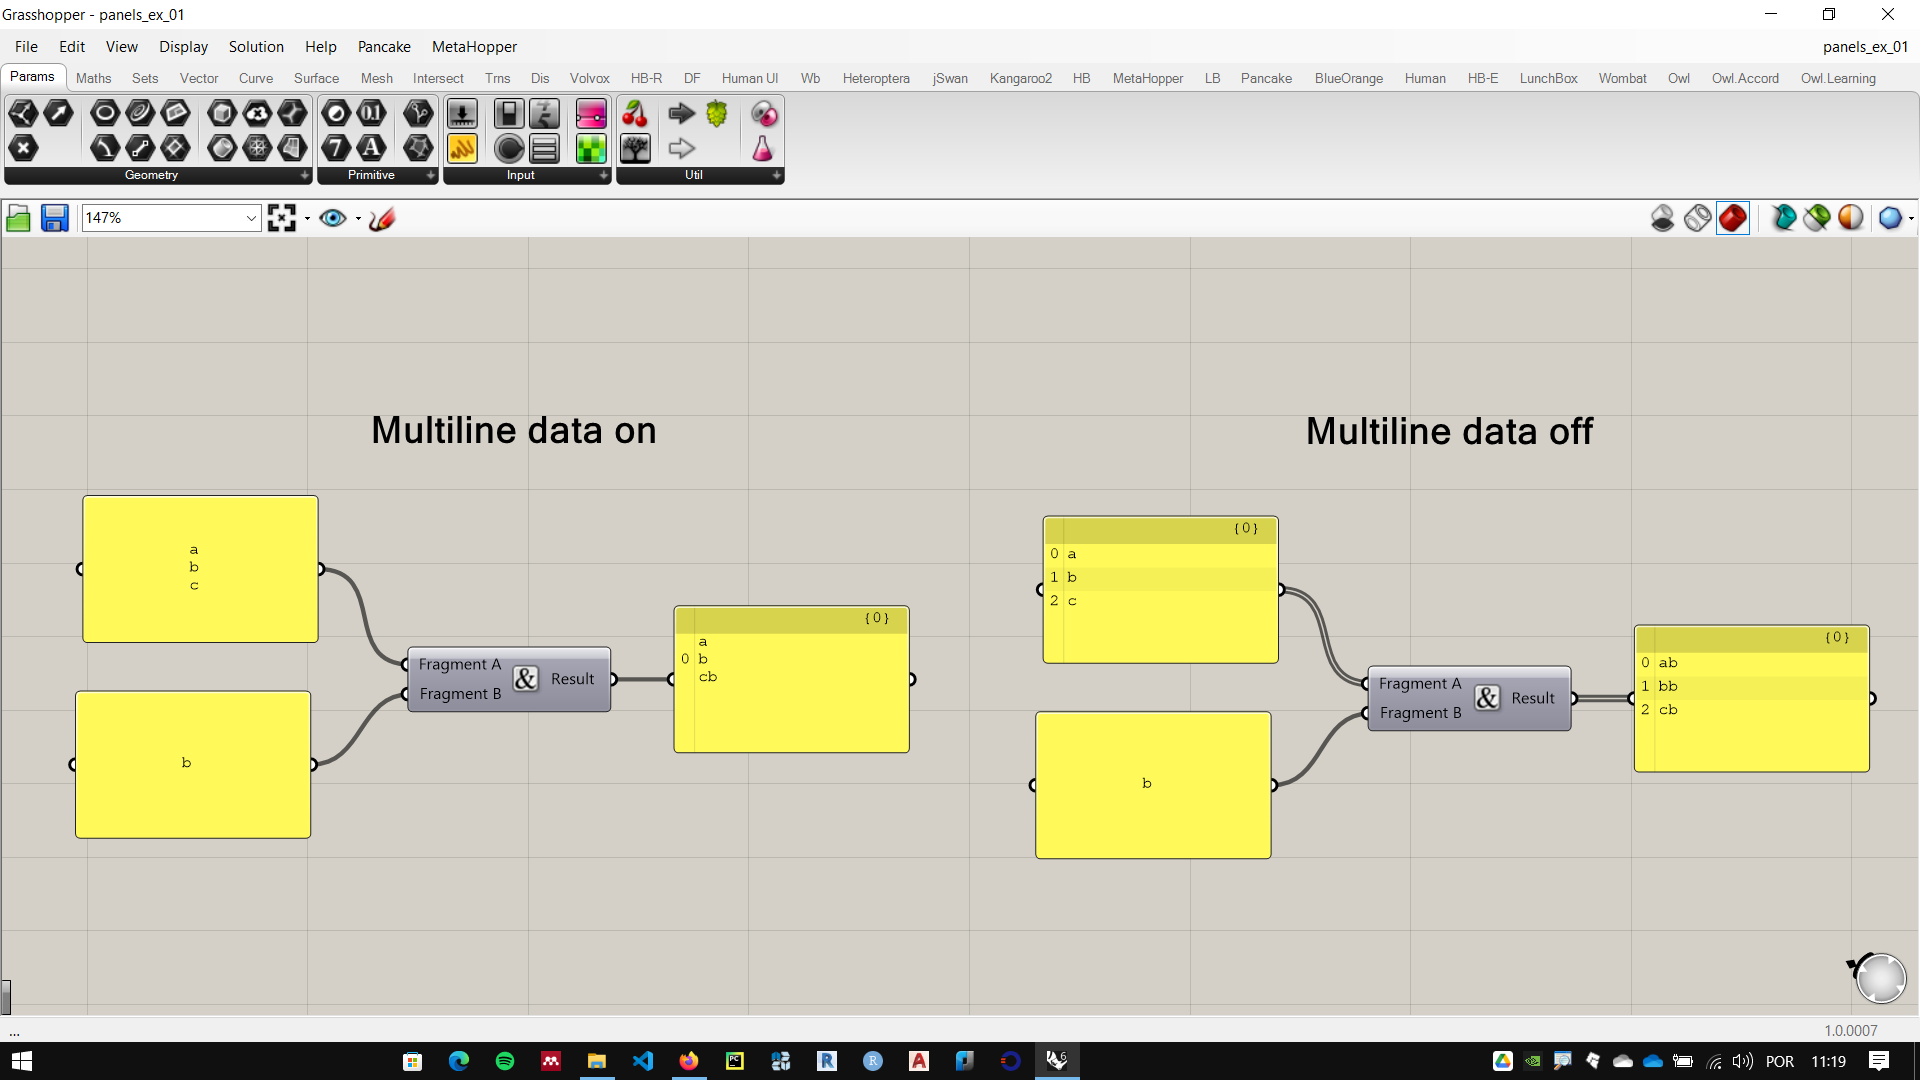Select the green hop cluster icon
Image resolution: width=1920 pixels, height=1080 pixels.
pos(717,114)
